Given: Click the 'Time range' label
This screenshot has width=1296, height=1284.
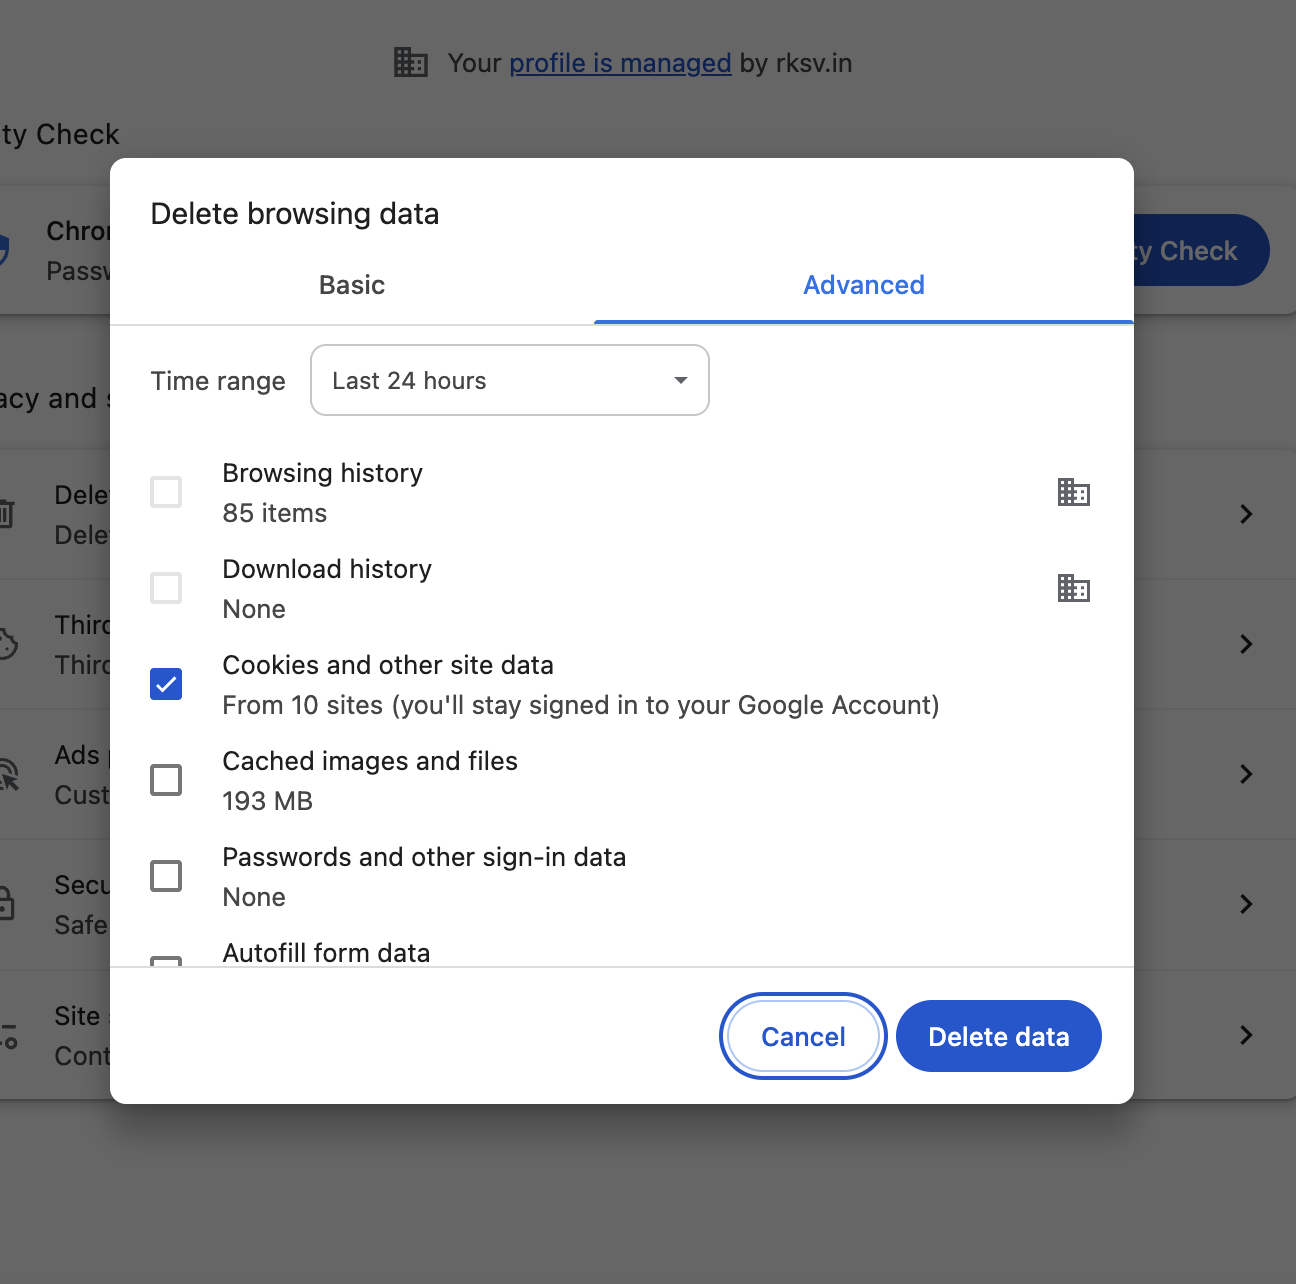Looking at the screenshot, I should pos(218,381).
